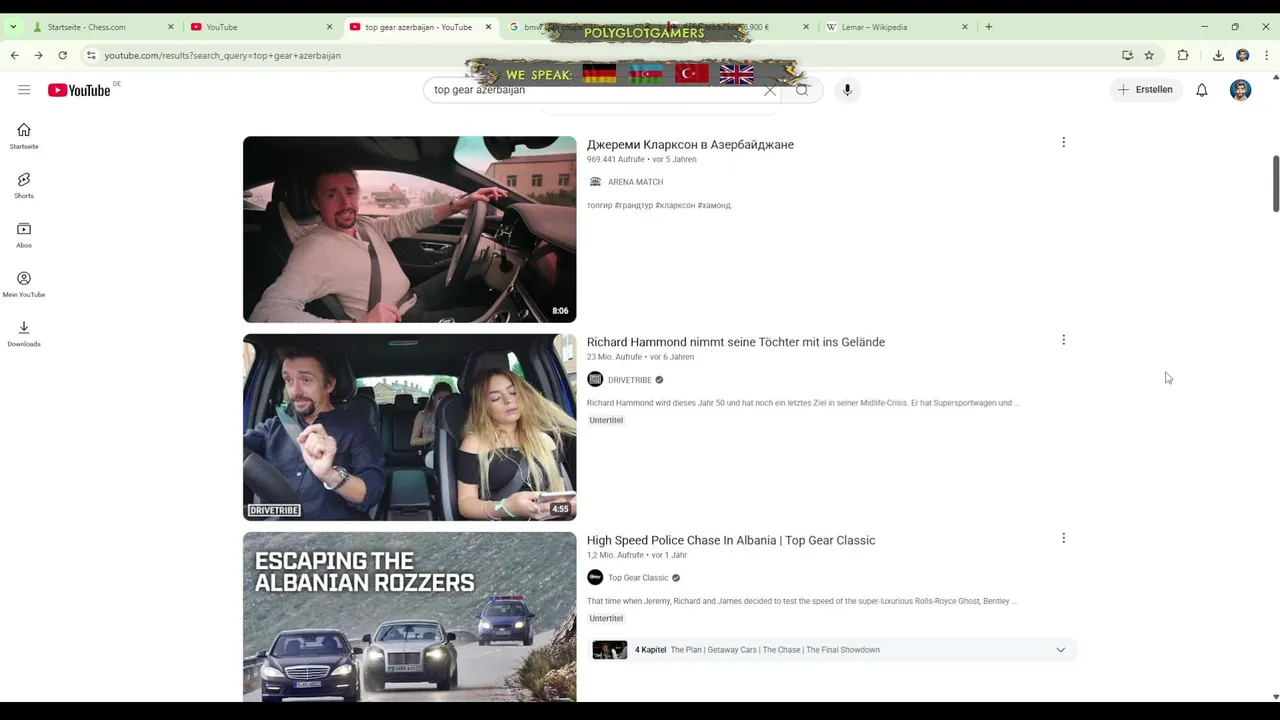Go back with the browser back arrow

coord(14,55)
